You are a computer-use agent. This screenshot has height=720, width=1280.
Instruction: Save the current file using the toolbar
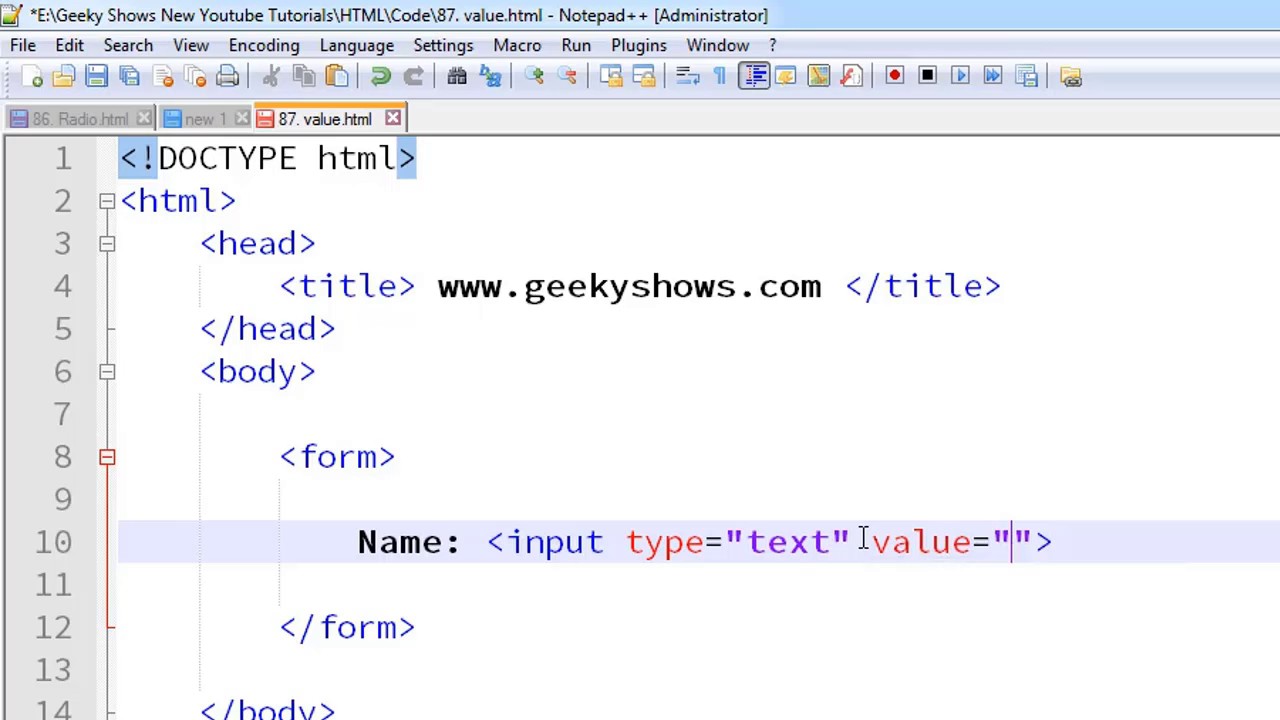pos(96,76)
